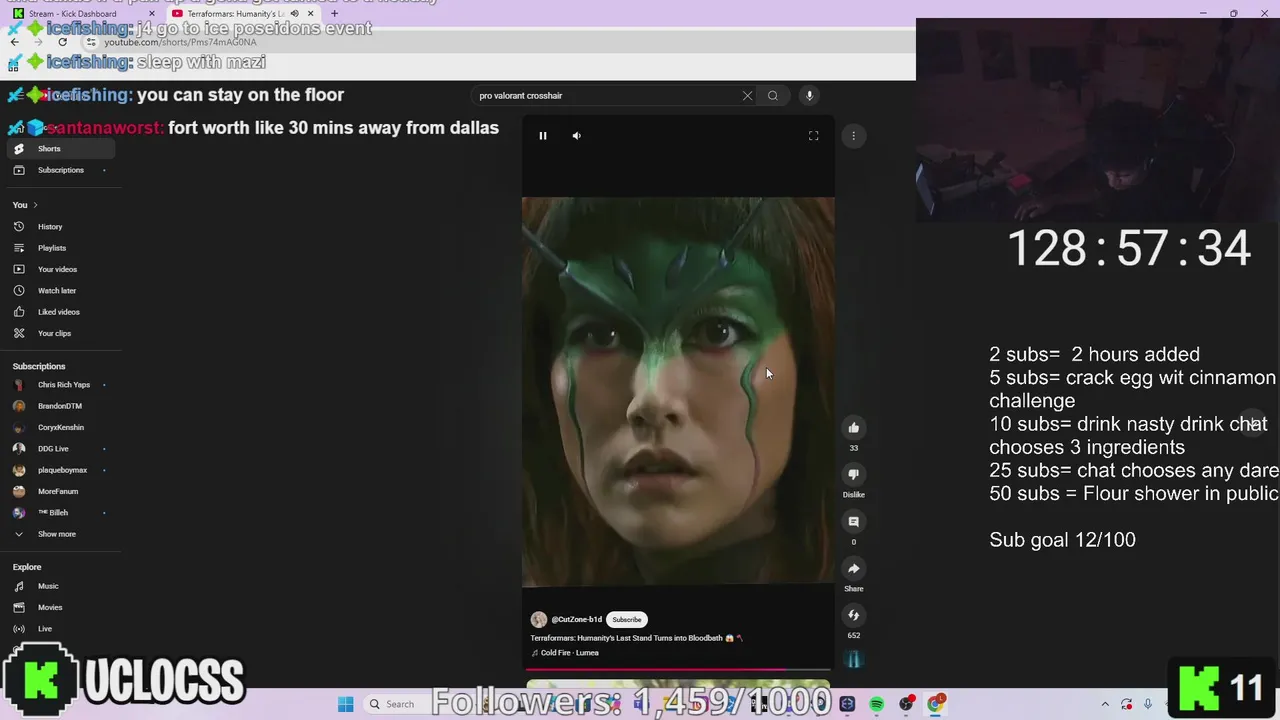Open Live under Explore
1280x720 pixels.
coord(60,629)
